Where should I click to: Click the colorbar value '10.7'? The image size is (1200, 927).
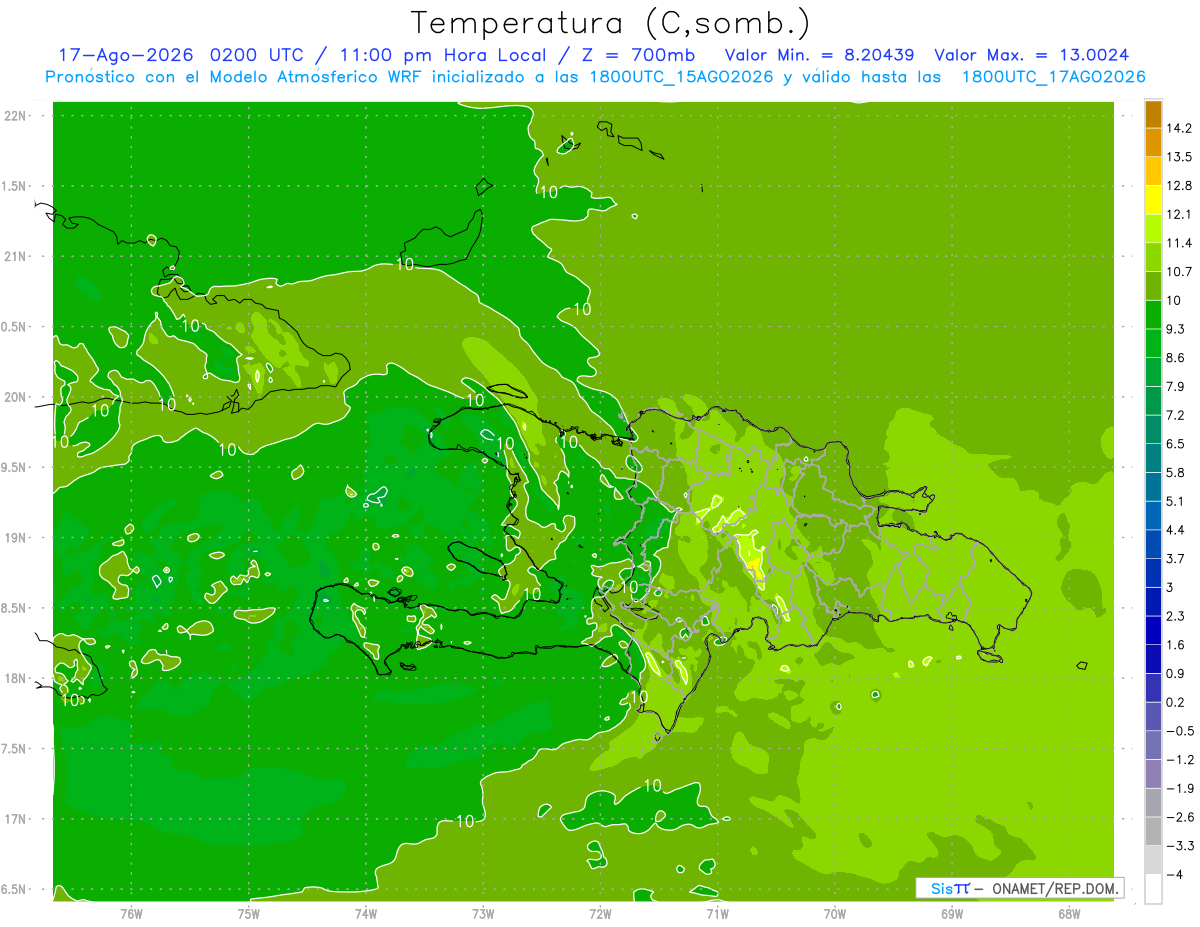[x=1179, y=271]
